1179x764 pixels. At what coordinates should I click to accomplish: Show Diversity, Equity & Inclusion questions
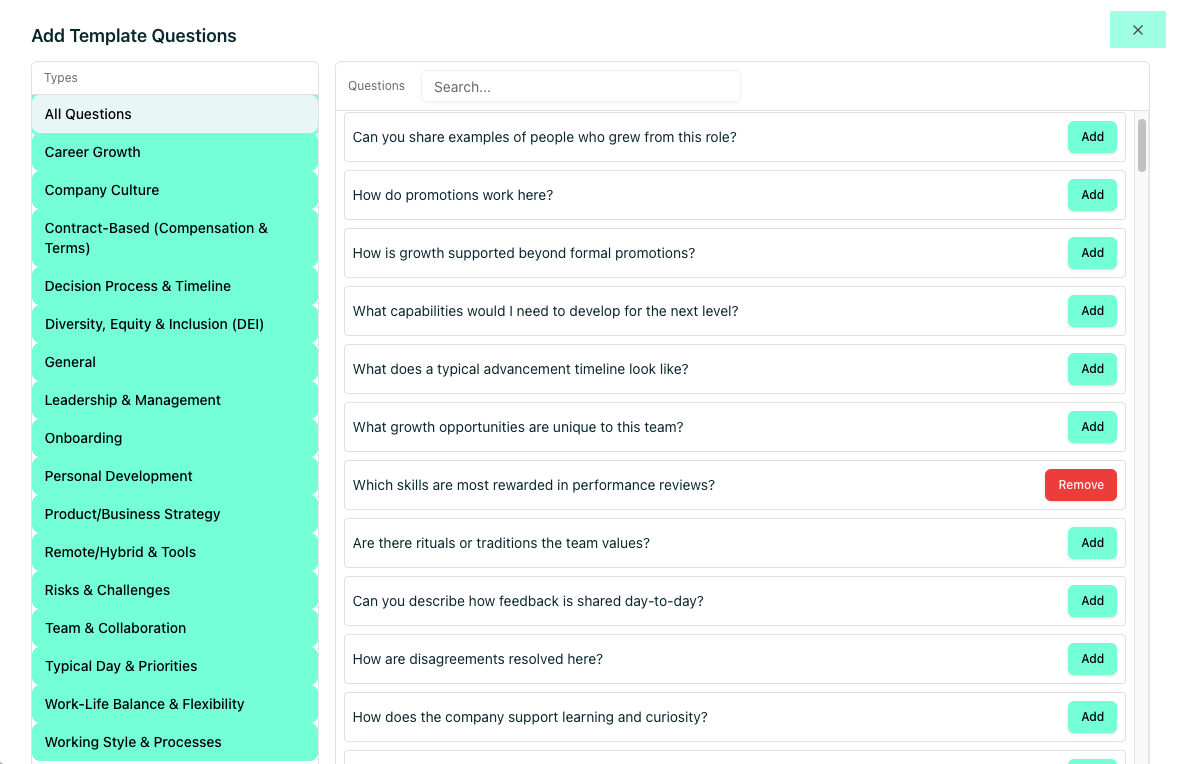pos(175,324)
